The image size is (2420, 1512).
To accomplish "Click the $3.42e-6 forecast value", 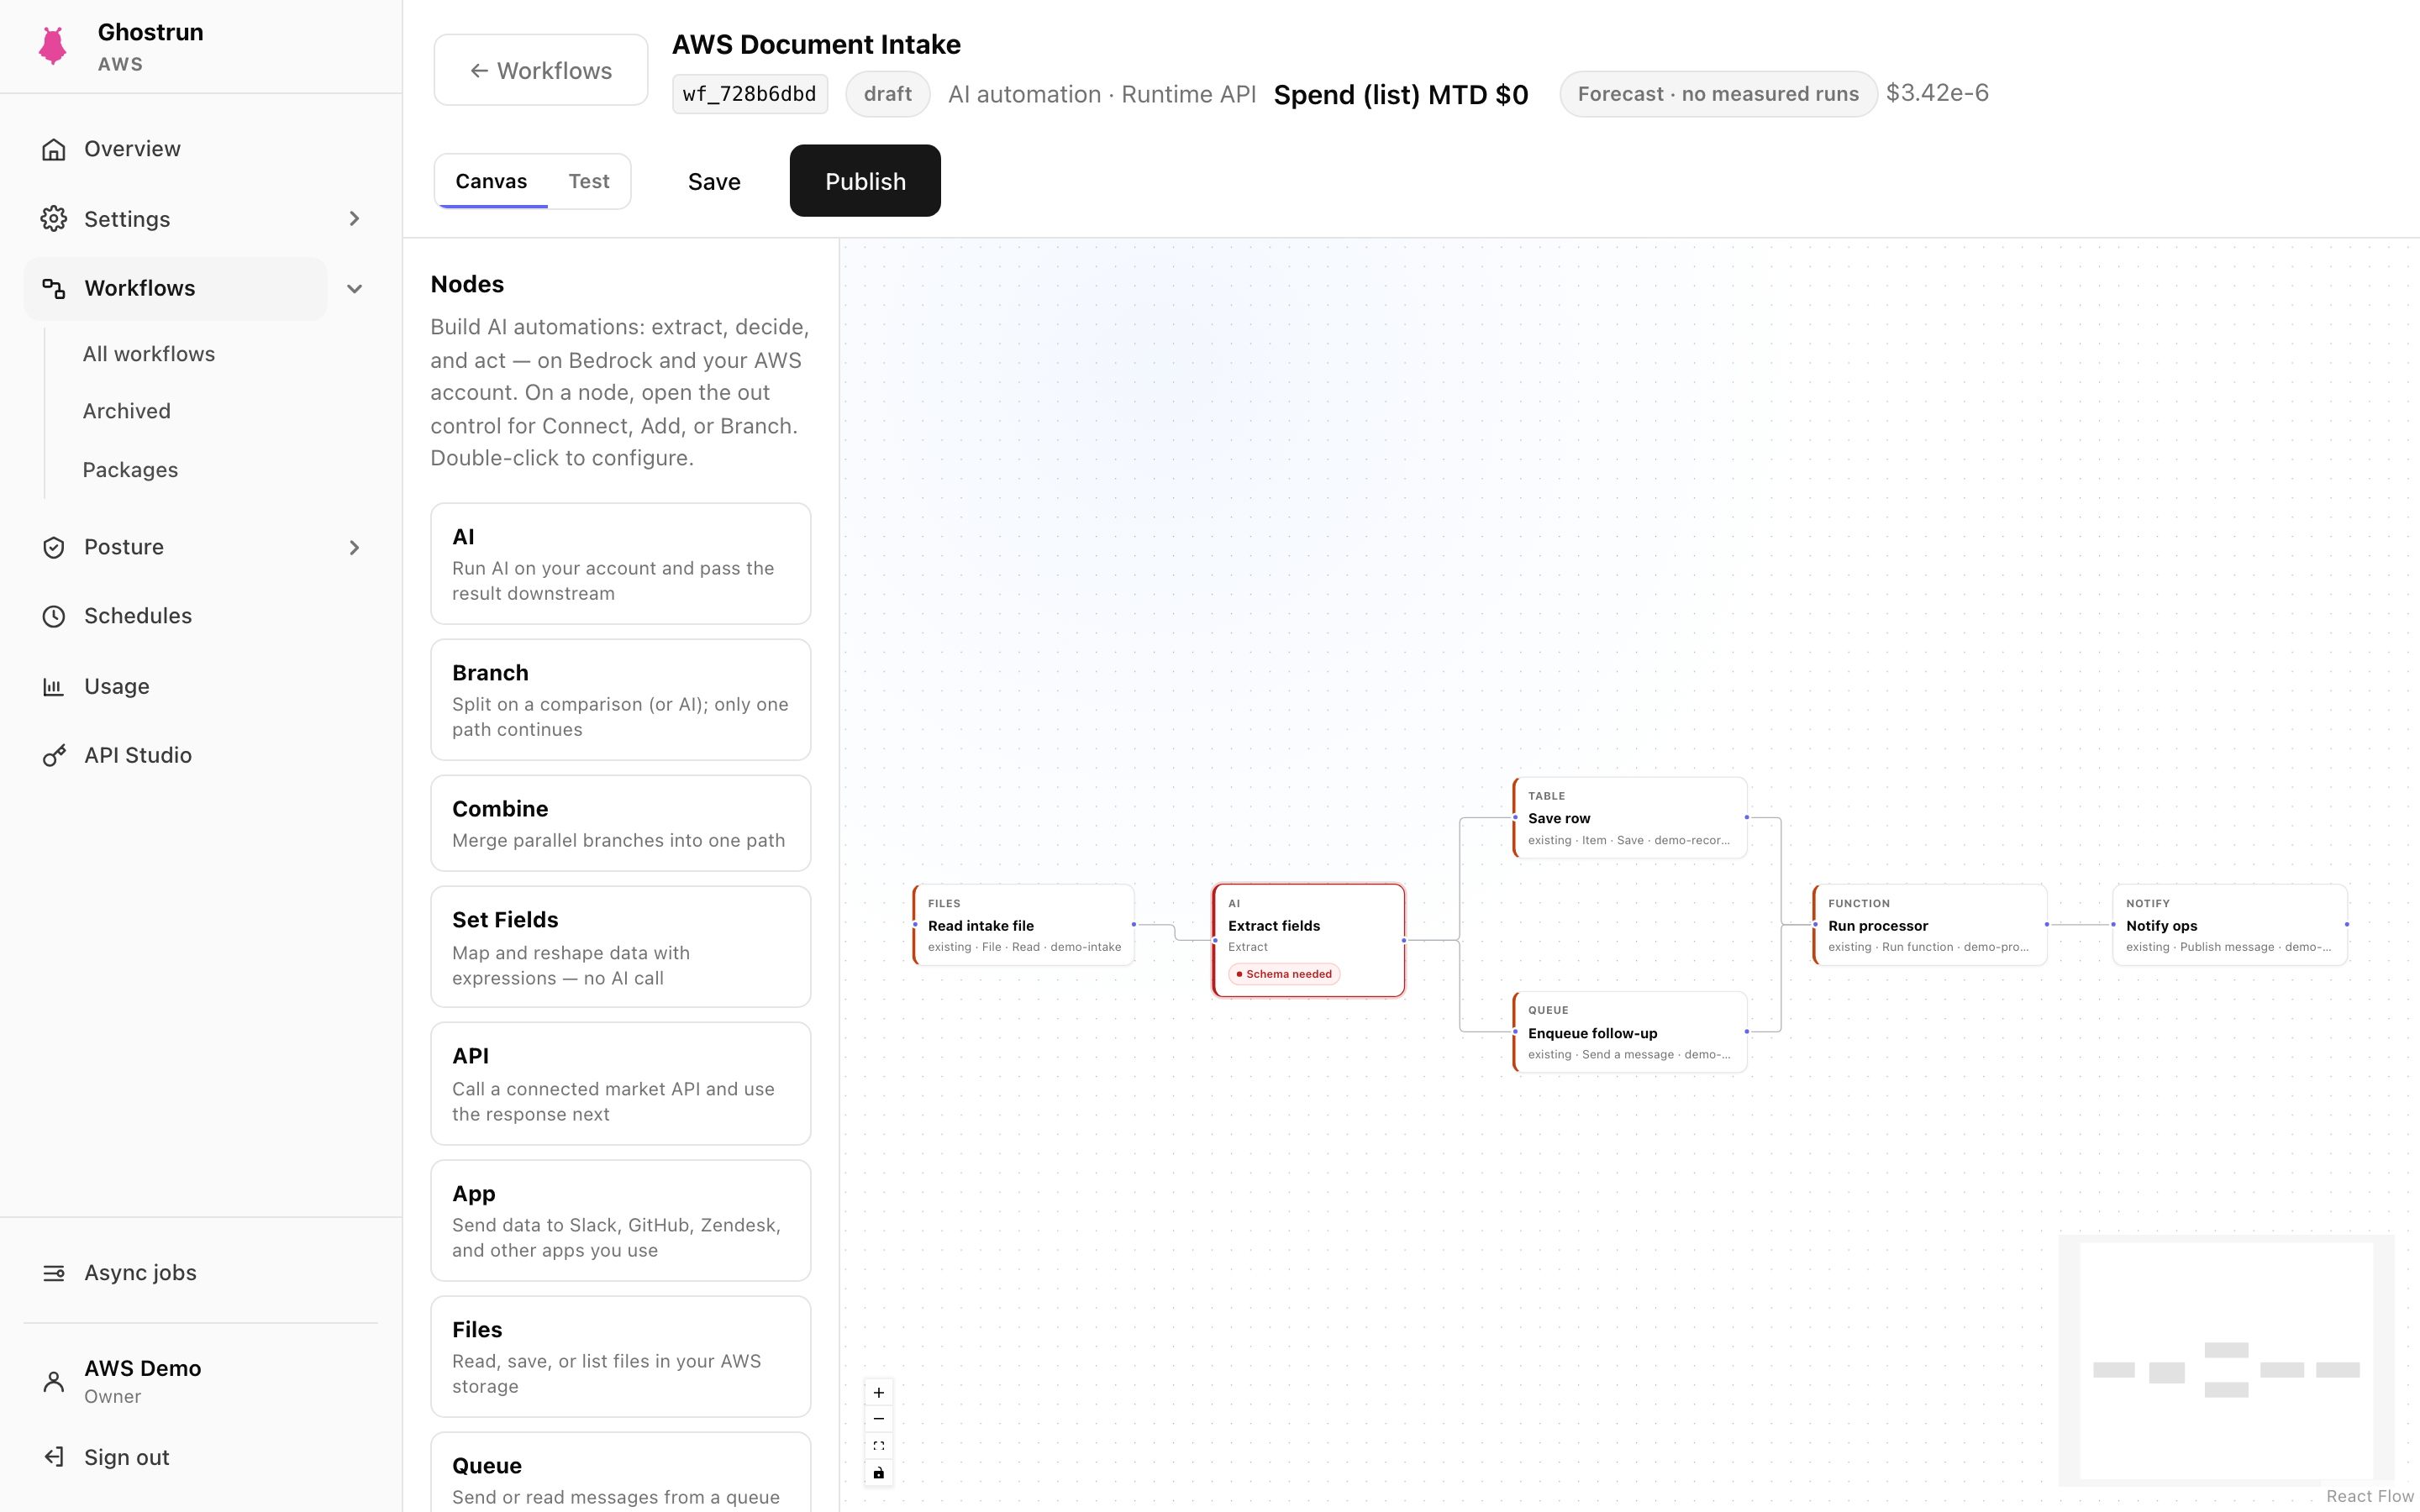I will point(1937,93).
